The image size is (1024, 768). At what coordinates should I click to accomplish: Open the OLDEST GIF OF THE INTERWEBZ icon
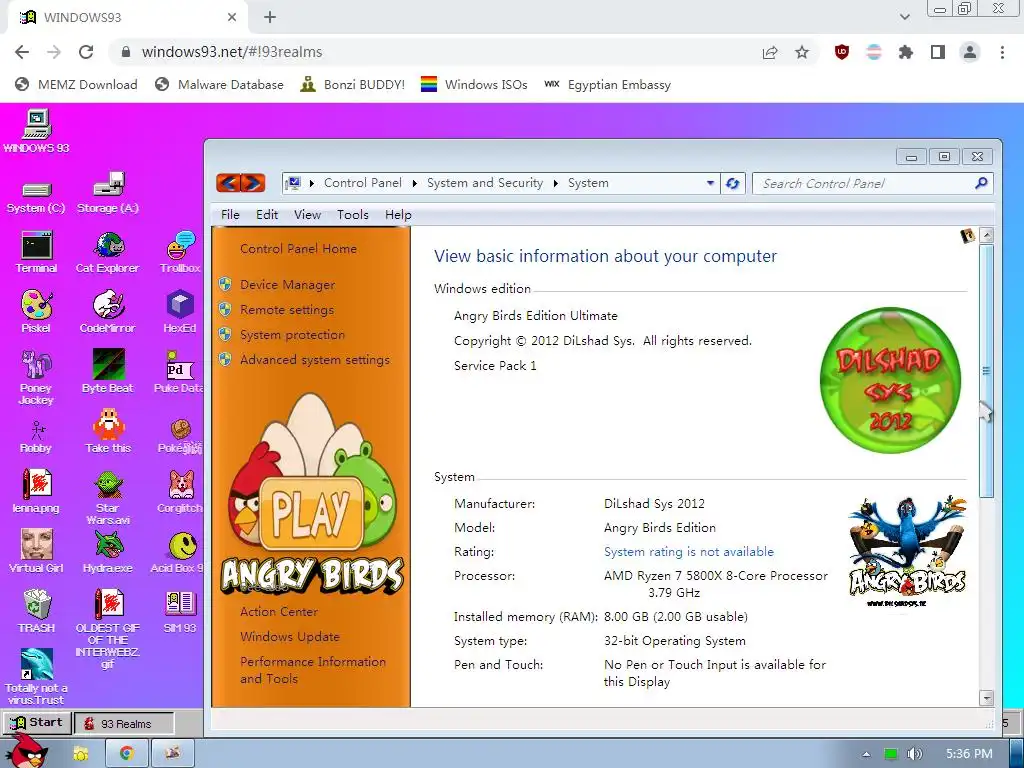[108, 628]
